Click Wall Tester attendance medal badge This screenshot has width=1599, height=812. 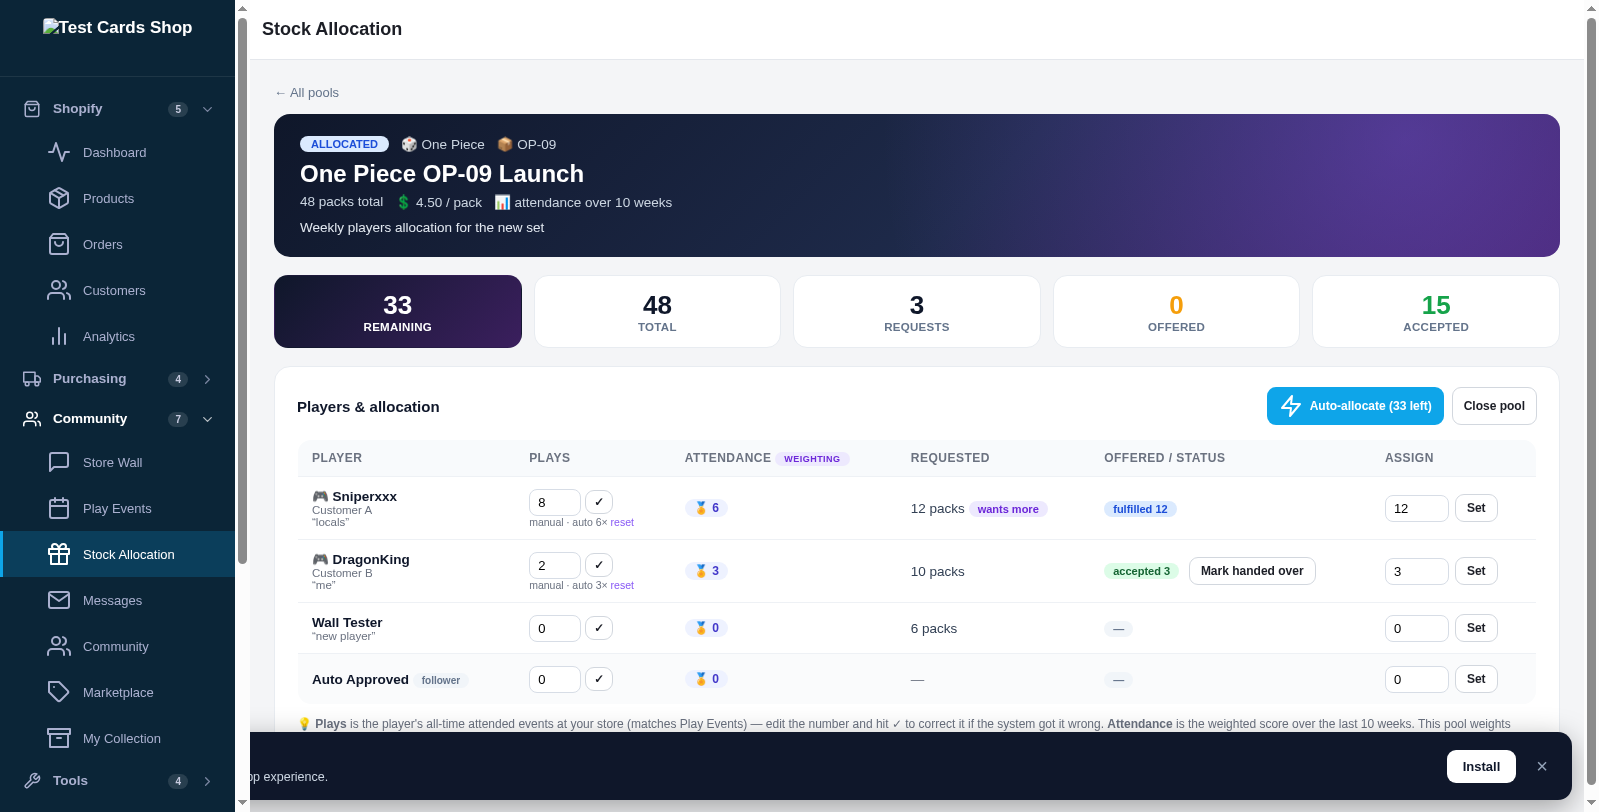707,628
